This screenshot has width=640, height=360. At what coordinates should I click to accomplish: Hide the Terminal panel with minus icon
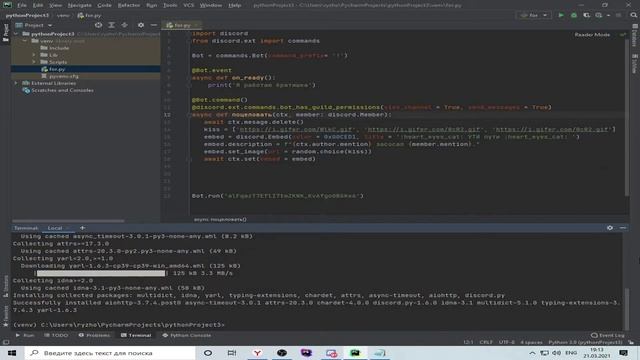pyautogui.click(x=623, y=228)
